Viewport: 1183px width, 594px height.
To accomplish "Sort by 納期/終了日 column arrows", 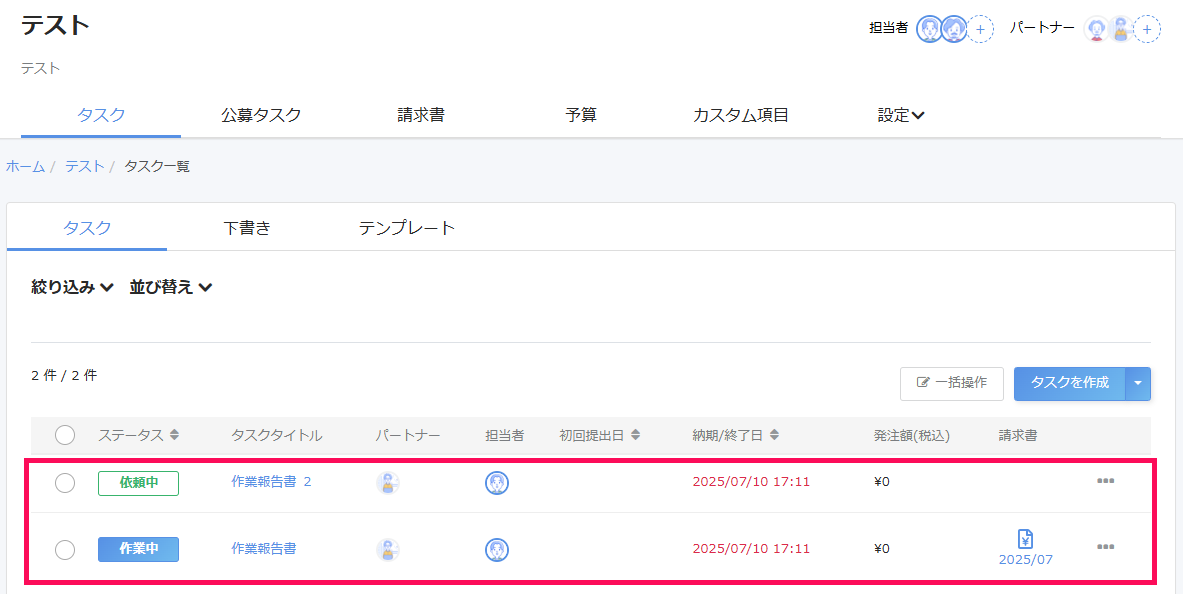I will click(x=774, y=435).
